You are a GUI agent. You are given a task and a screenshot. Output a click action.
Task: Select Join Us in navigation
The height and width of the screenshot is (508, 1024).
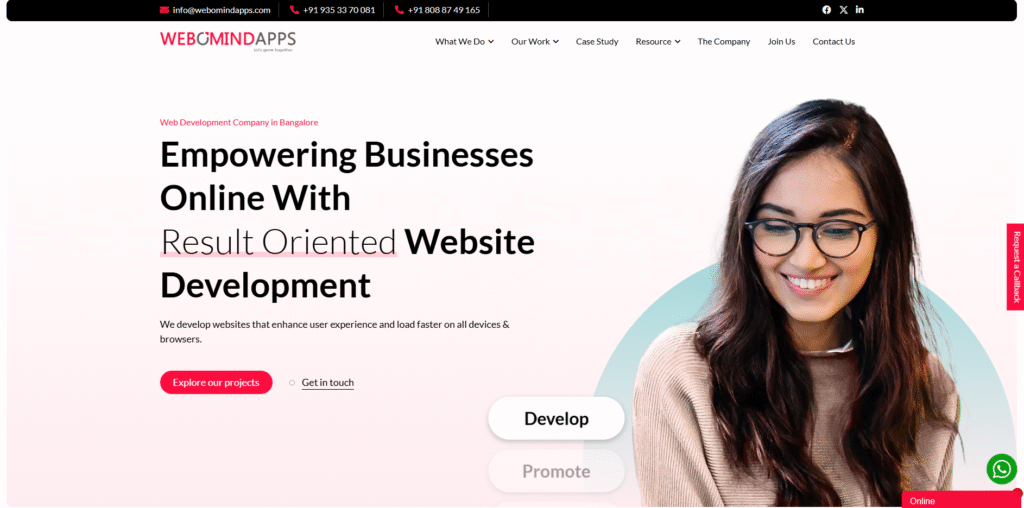tap(781, 41)
